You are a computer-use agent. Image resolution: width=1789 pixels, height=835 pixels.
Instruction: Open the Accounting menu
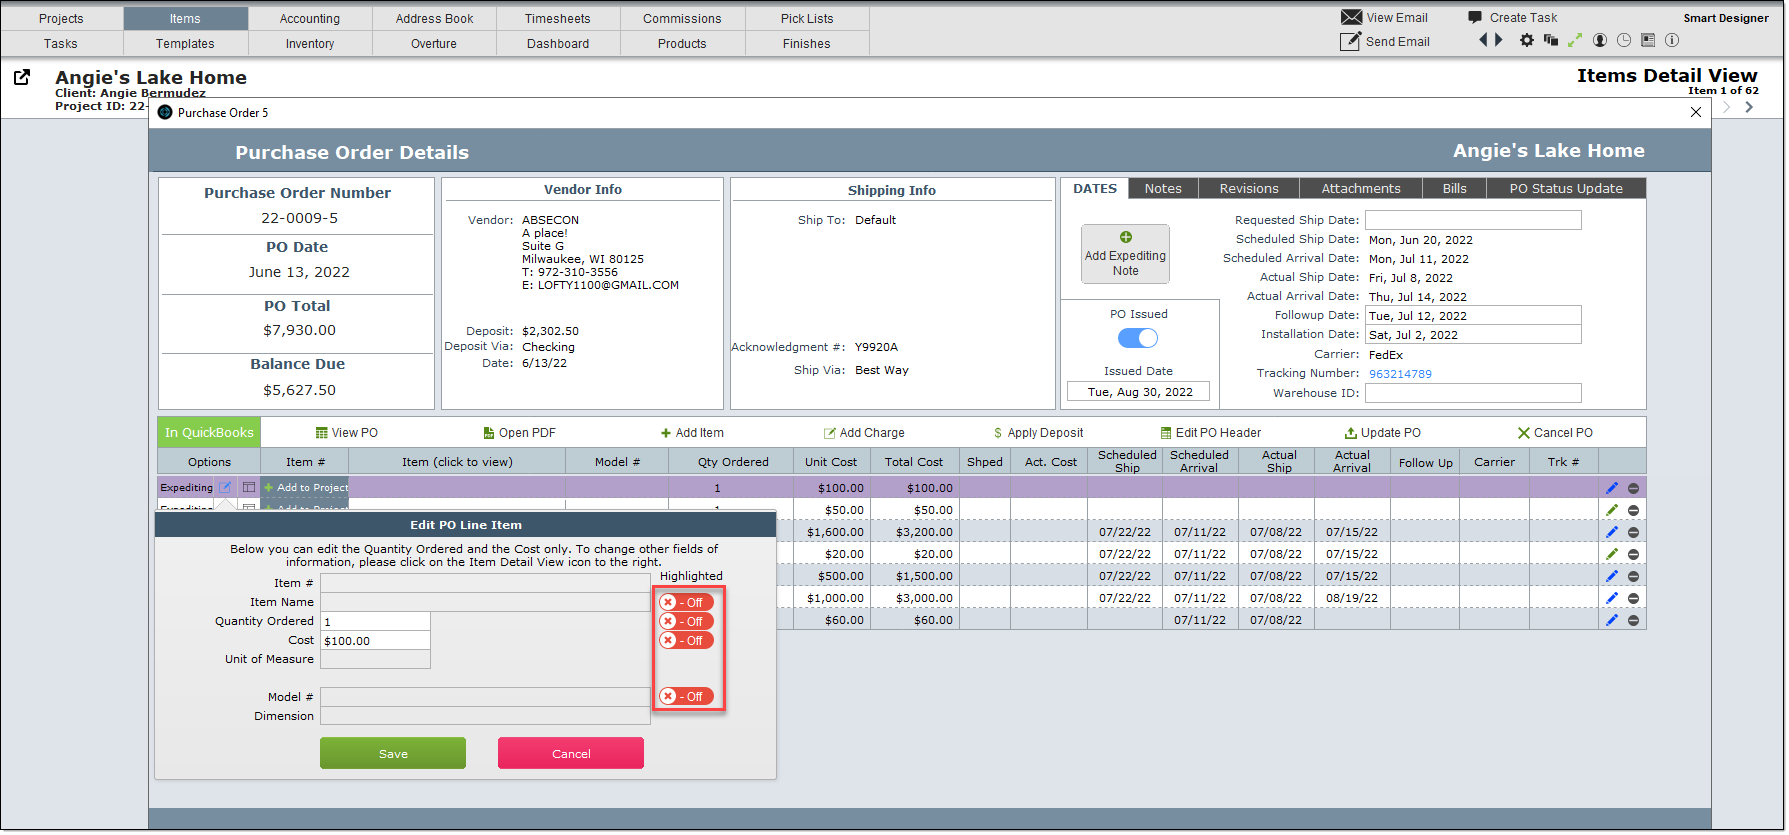[310, 18]
